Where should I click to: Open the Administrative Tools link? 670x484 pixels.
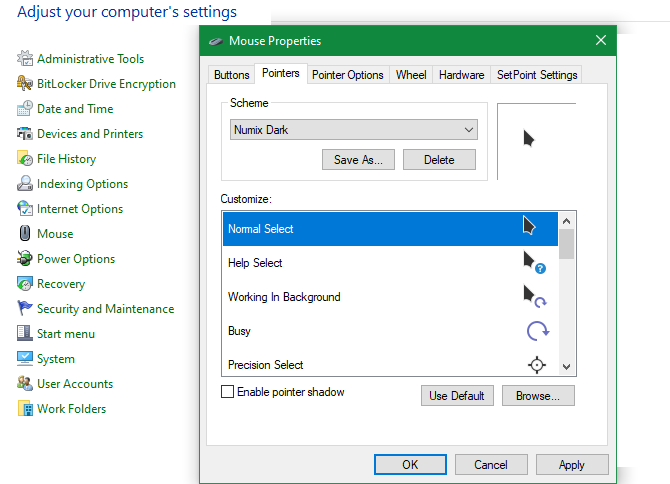(x=91, y=59)
